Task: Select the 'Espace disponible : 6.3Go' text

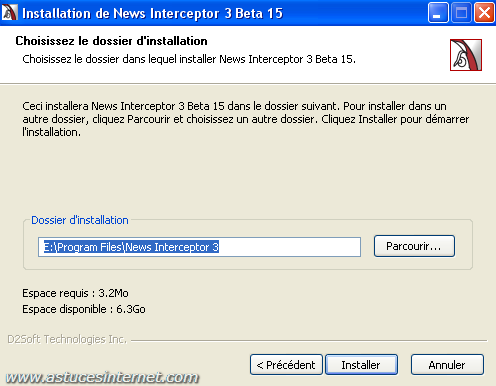Action: (84, 309)
